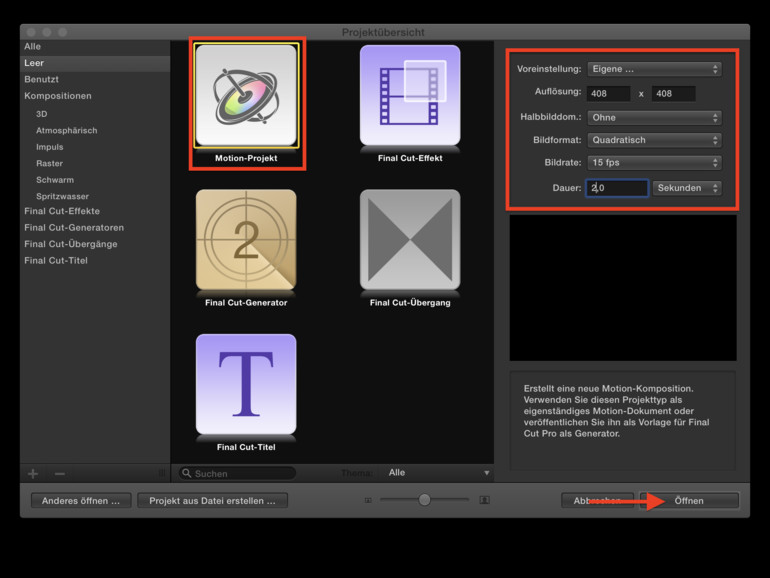Open the Impuls category

pyautogui.click(x=50, y=147)
